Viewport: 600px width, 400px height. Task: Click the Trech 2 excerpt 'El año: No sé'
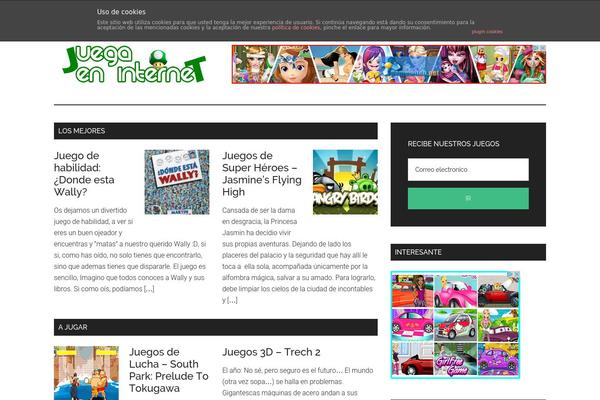pos(298,382)
